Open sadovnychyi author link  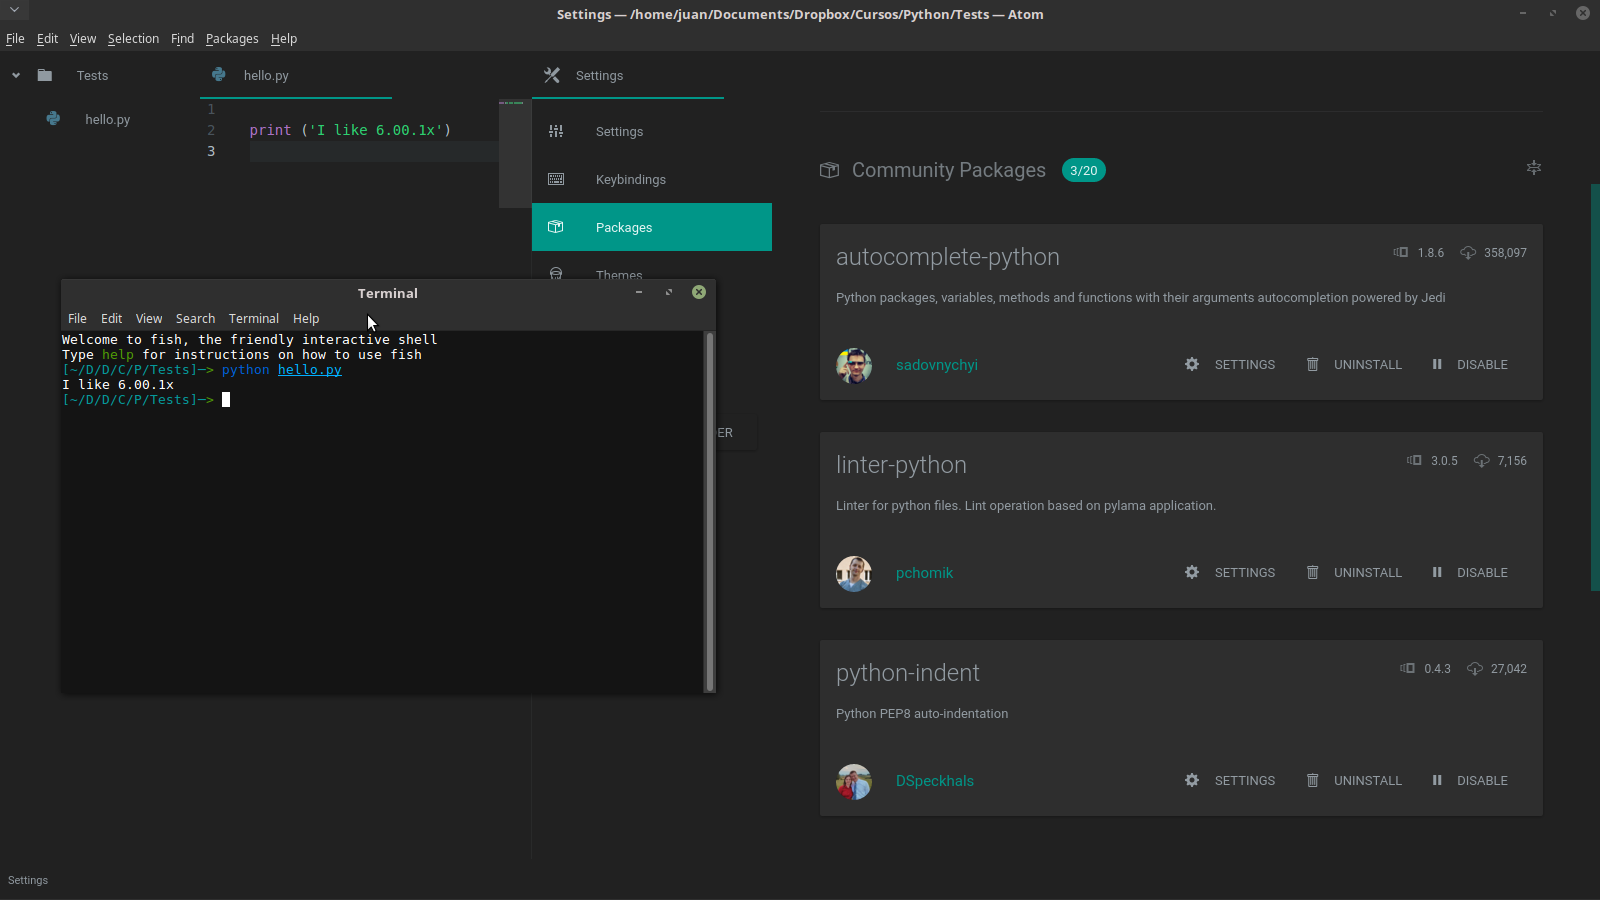pyautogui.click(x=937, y=365)
